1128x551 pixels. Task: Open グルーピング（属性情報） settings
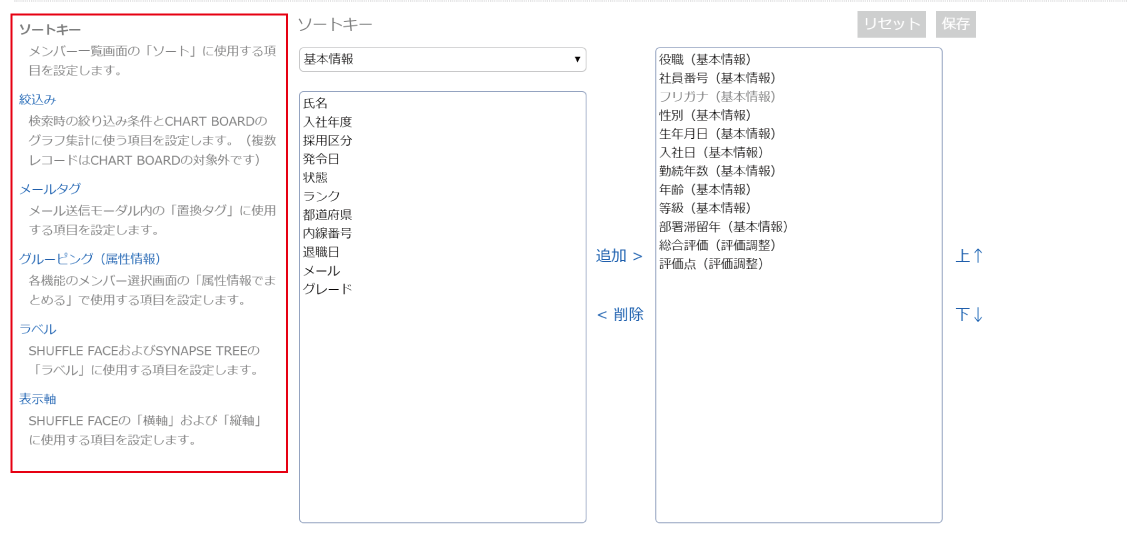click(x=89, y=259)
